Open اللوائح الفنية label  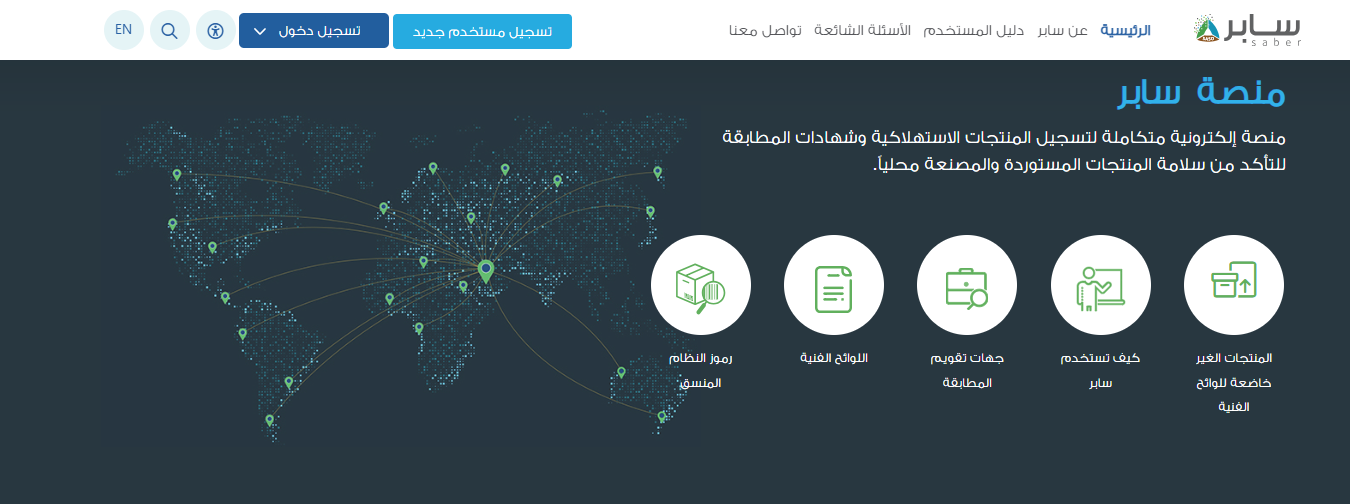(834, 358)
